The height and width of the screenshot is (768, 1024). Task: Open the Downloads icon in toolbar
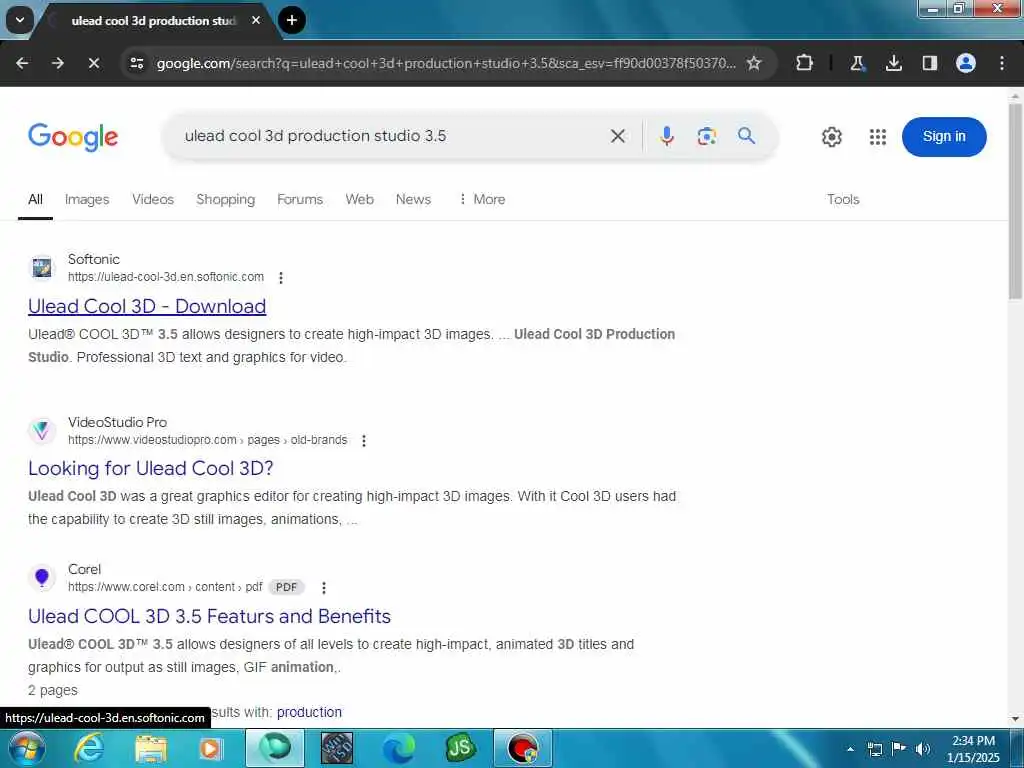point(894,63)
